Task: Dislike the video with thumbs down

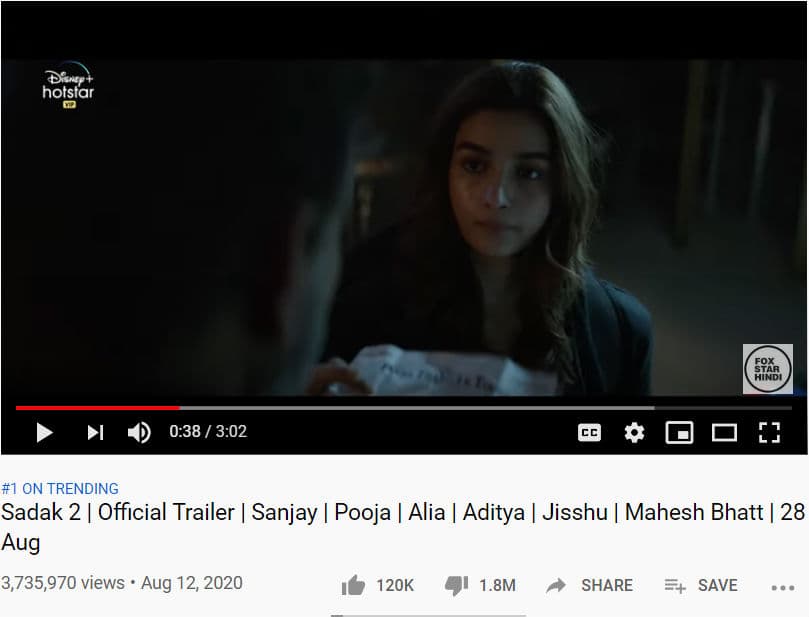Action: pyautogui.click(x=456, y=586)
